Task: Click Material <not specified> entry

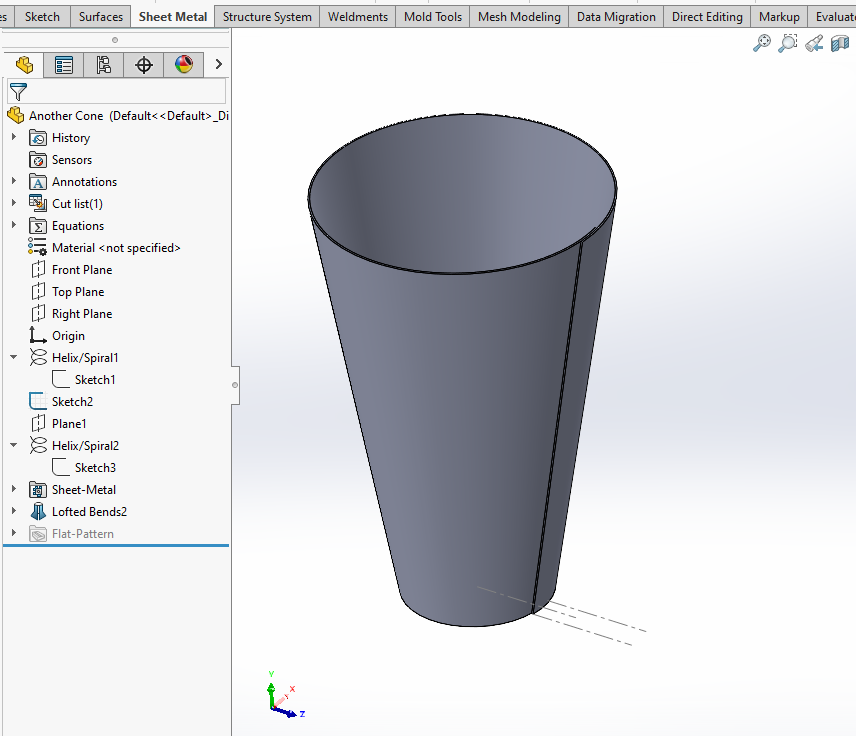Action: 116,248
